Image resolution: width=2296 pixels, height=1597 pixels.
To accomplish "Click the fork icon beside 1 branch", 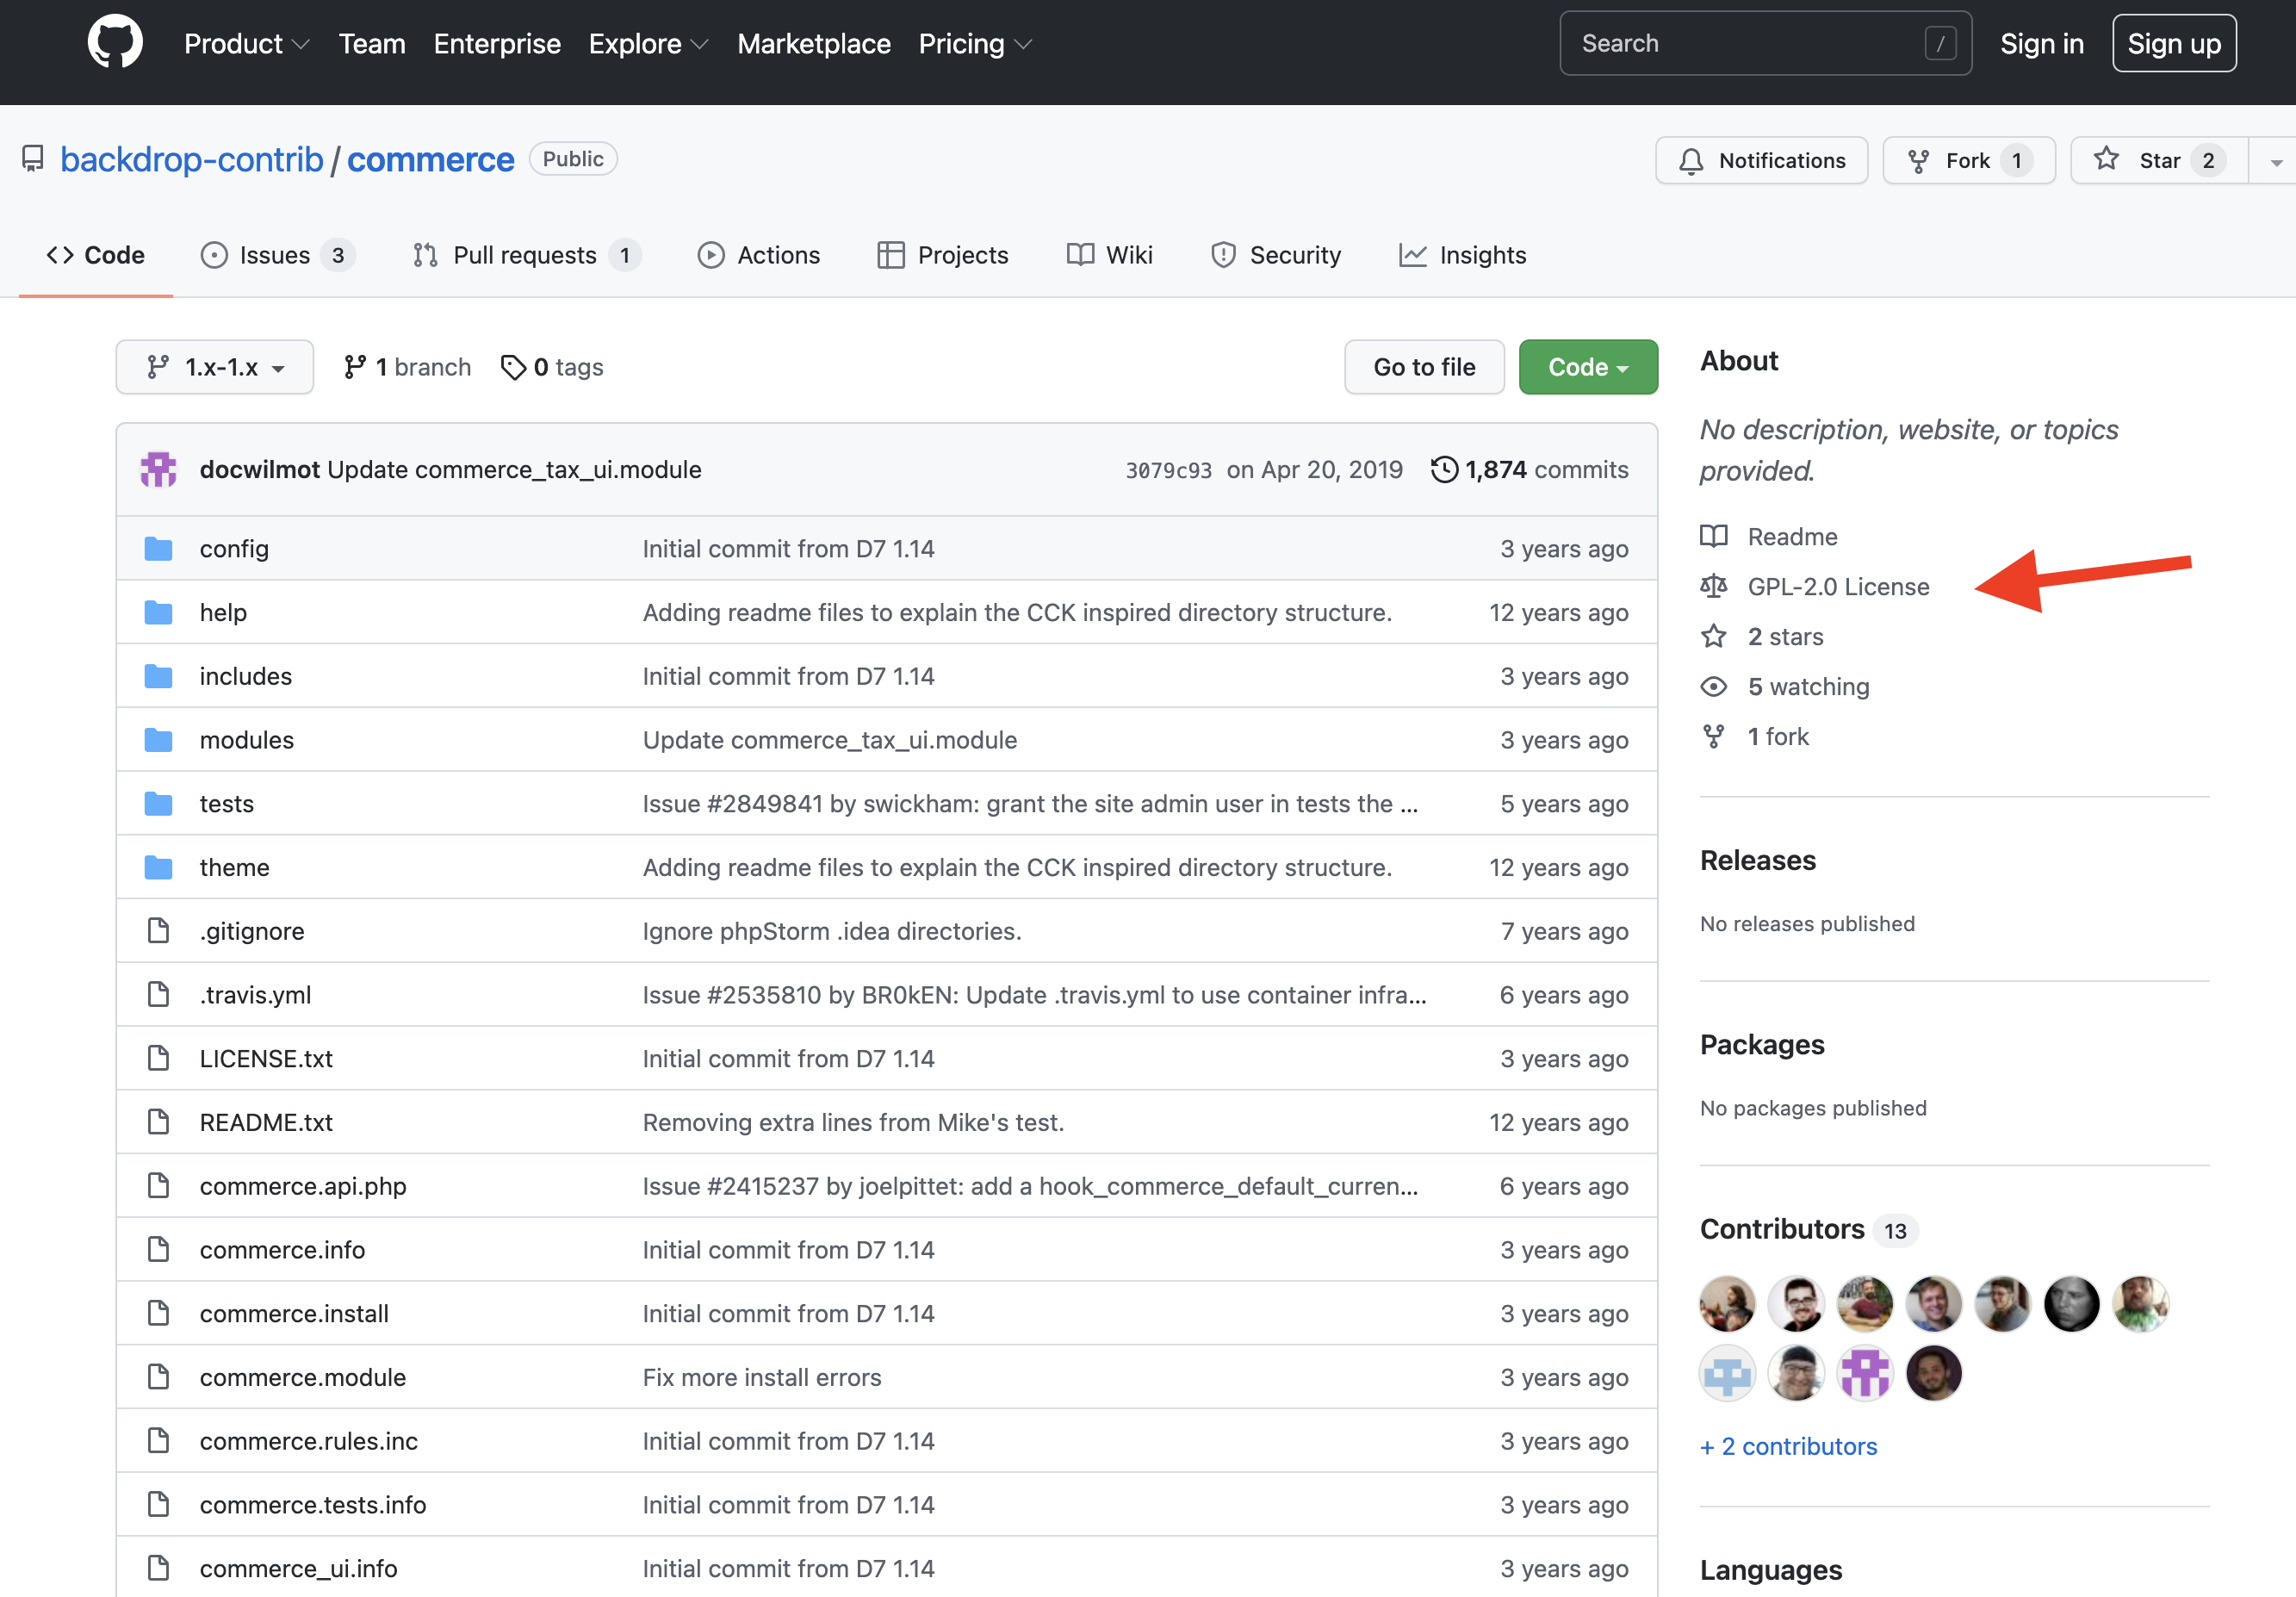I will [x=355, y=367].
